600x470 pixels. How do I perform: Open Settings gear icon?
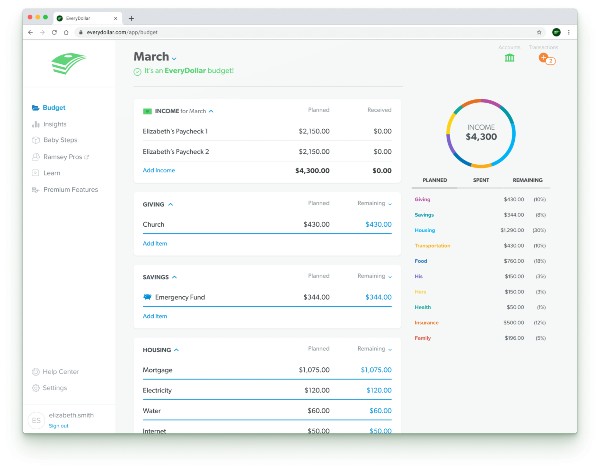pyautogui.click(x=36, y=388)
